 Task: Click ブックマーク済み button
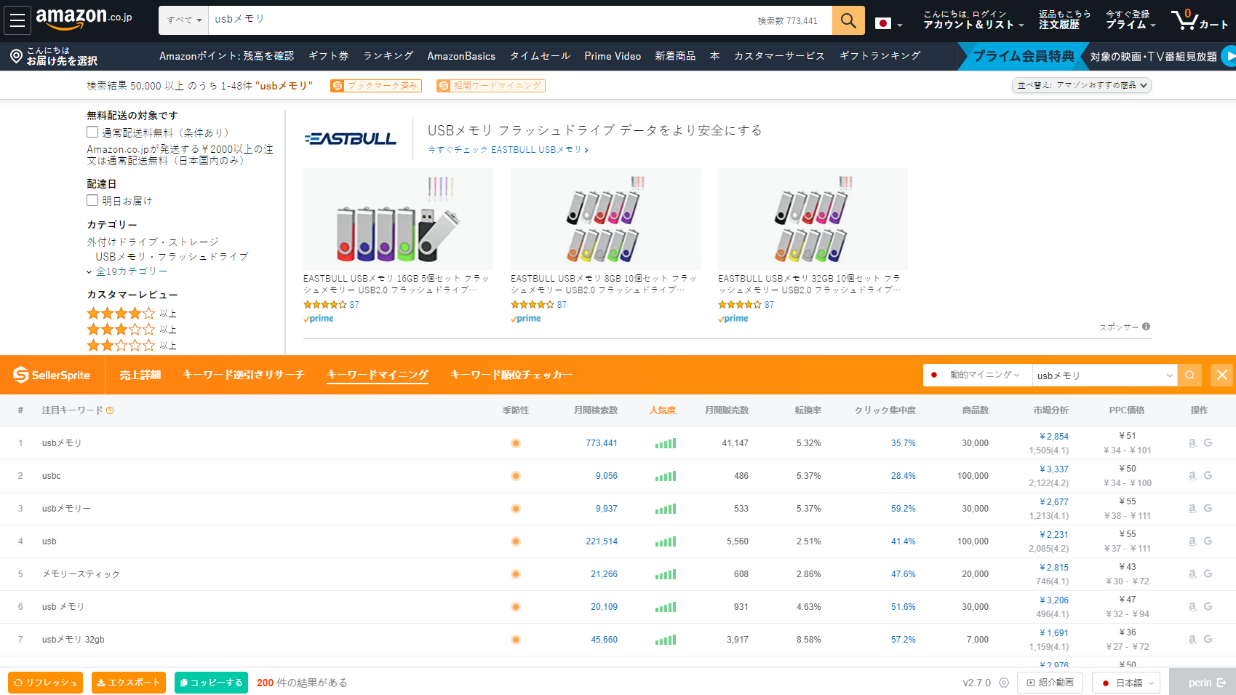(375, 86)
